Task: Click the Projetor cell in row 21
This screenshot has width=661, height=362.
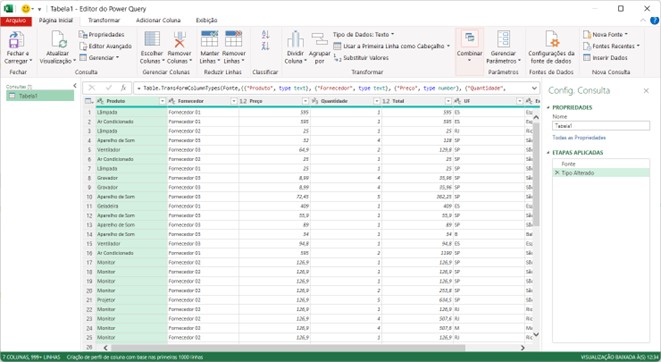Action: click(x=131, y=300)
